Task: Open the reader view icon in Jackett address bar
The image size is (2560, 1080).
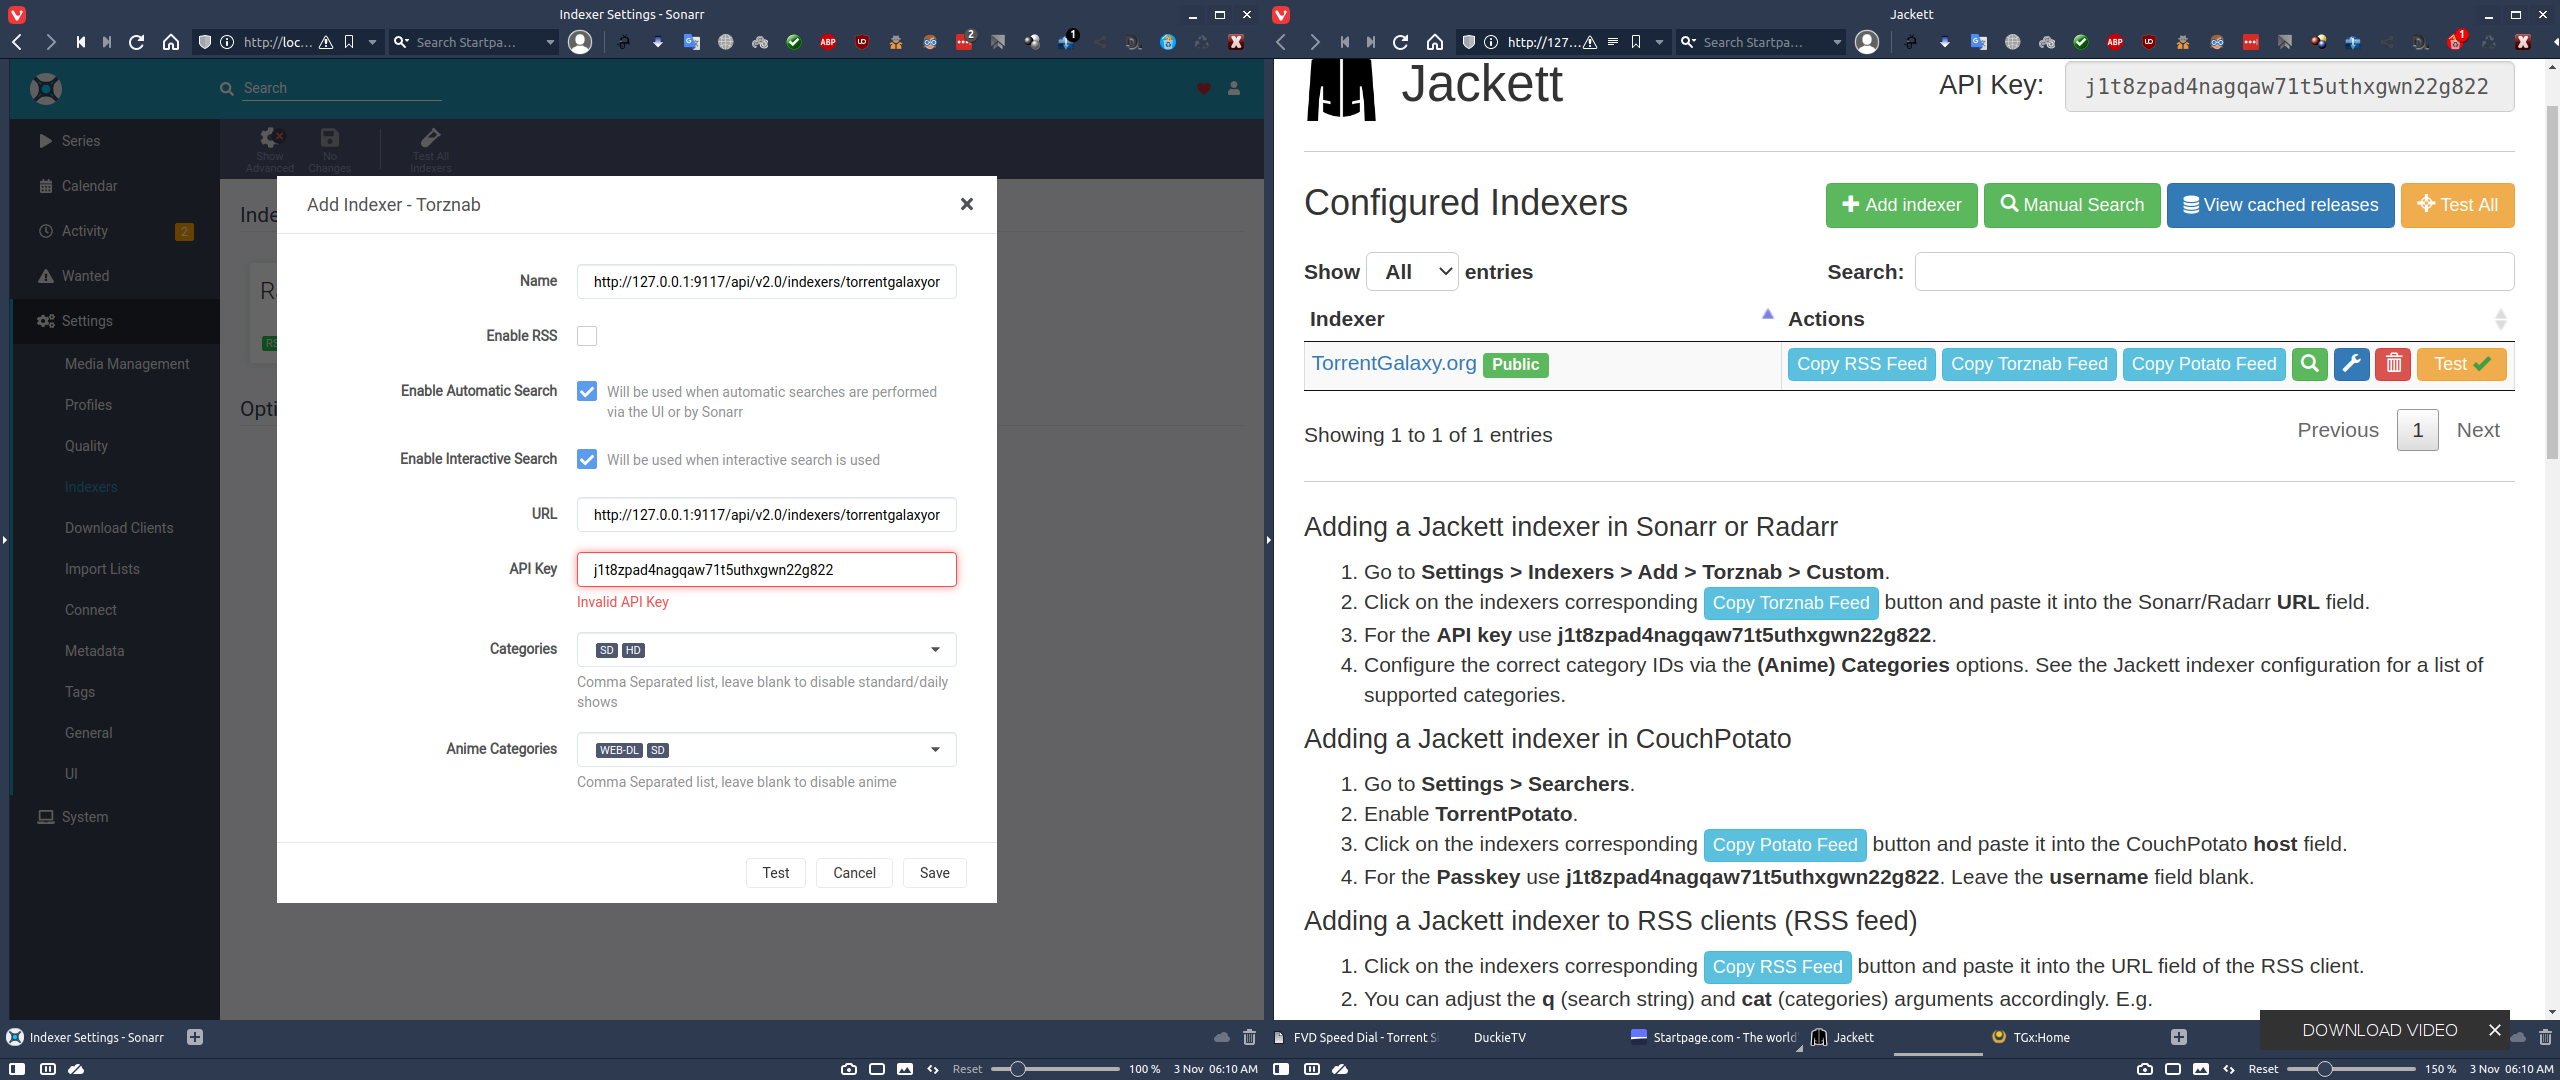Action: pyautogui.click(x=1613, y=42)
